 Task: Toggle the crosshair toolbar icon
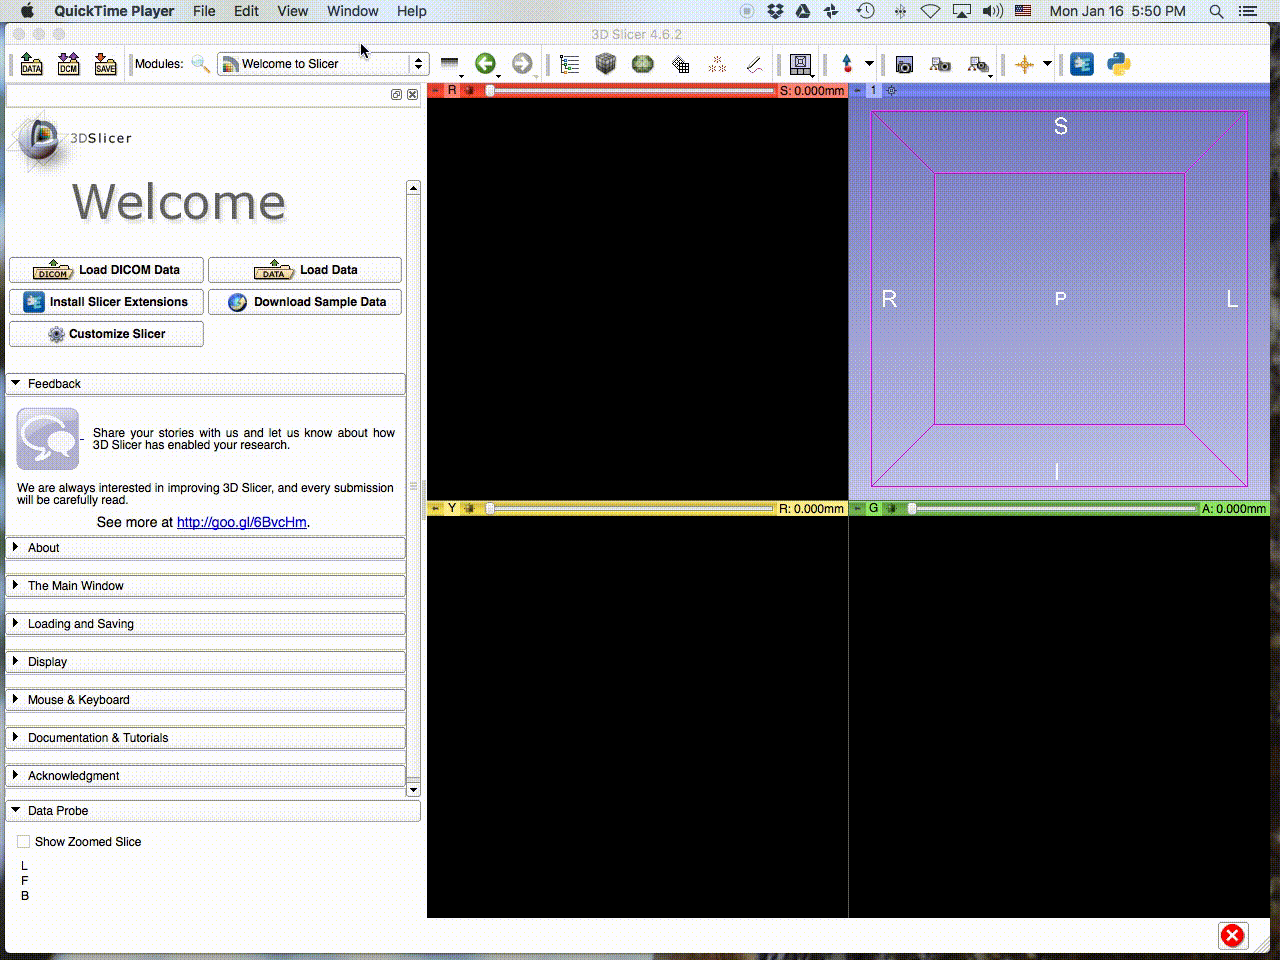tap(1024, 64)
